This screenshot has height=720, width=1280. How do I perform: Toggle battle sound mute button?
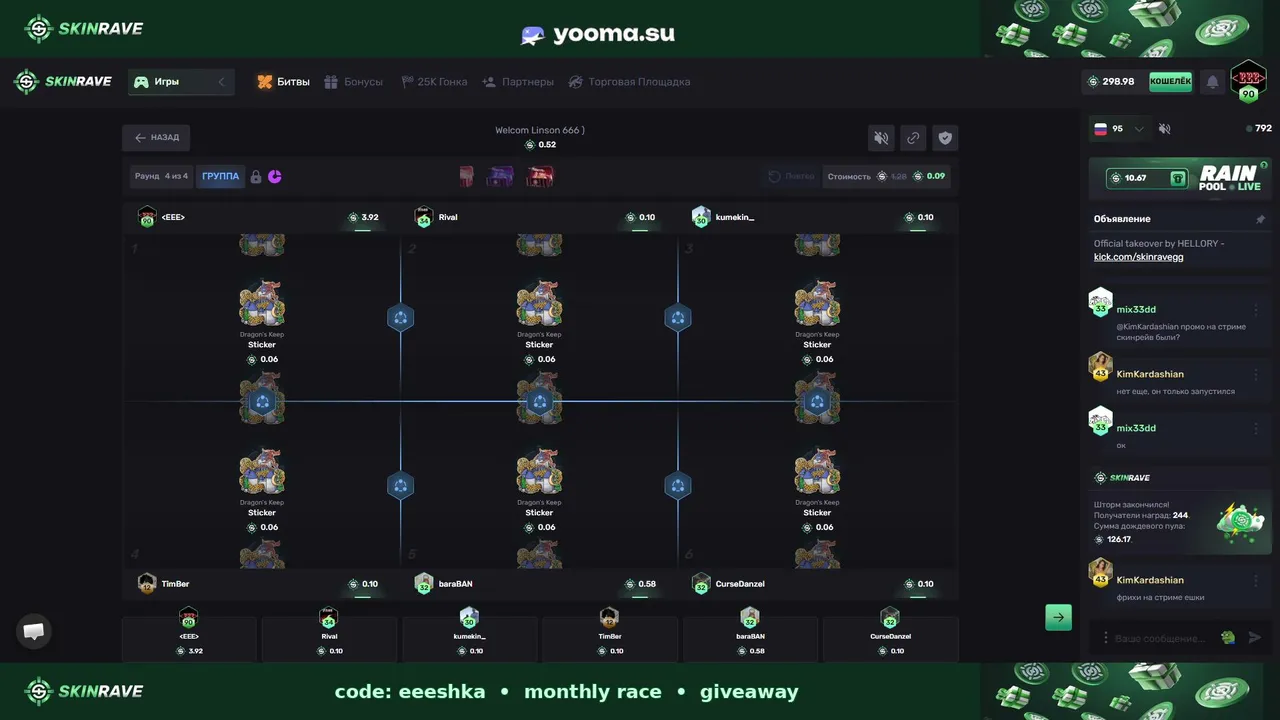tap(881, 138)
